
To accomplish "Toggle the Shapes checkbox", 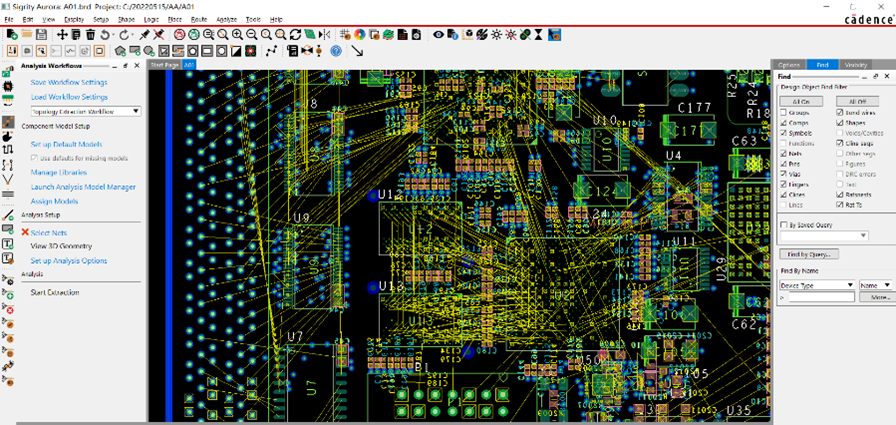I will pyautogui.click(x=839, y=123).
